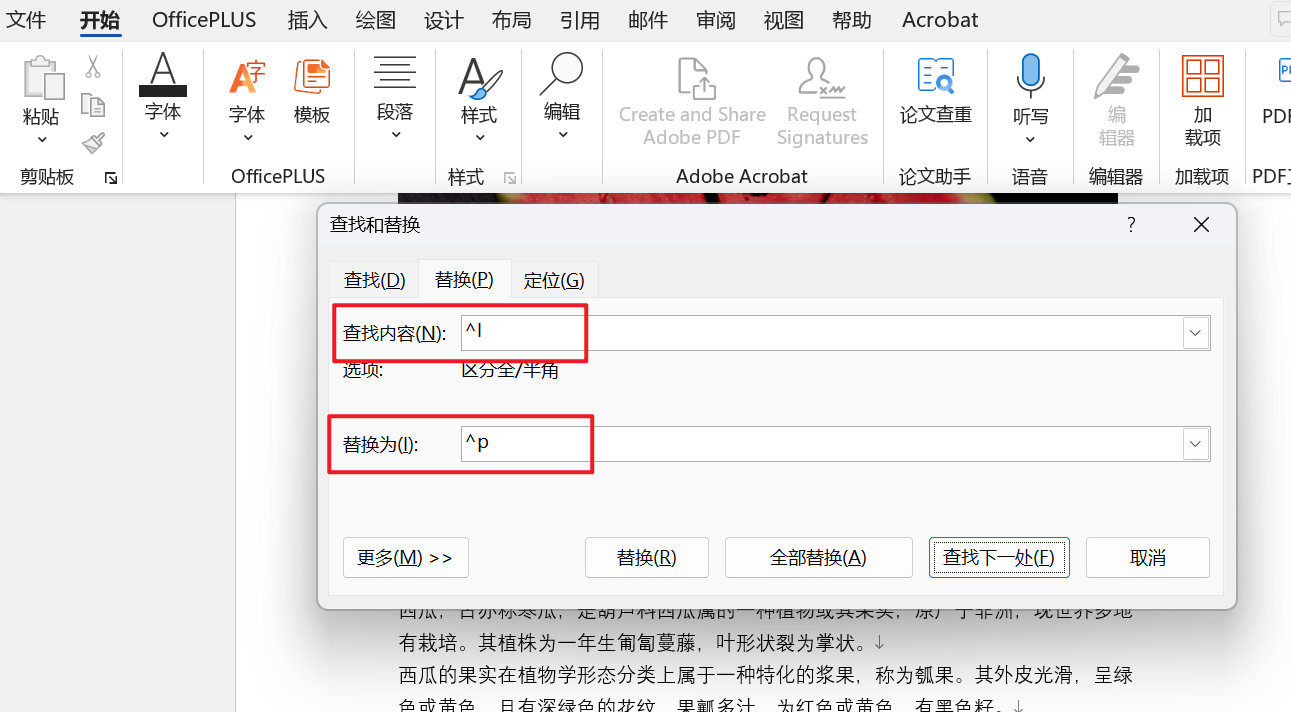Expand the Styles dropdown chevron

(x=479, y=138)
